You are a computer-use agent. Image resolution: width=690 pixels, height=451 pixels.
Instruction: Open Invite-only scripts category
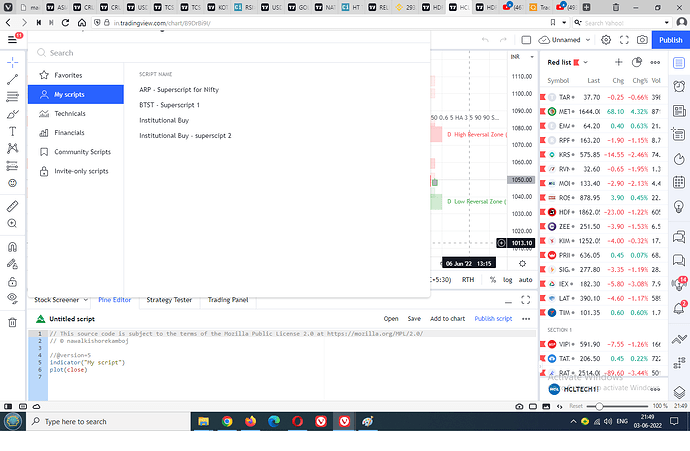tap(76, 171)
